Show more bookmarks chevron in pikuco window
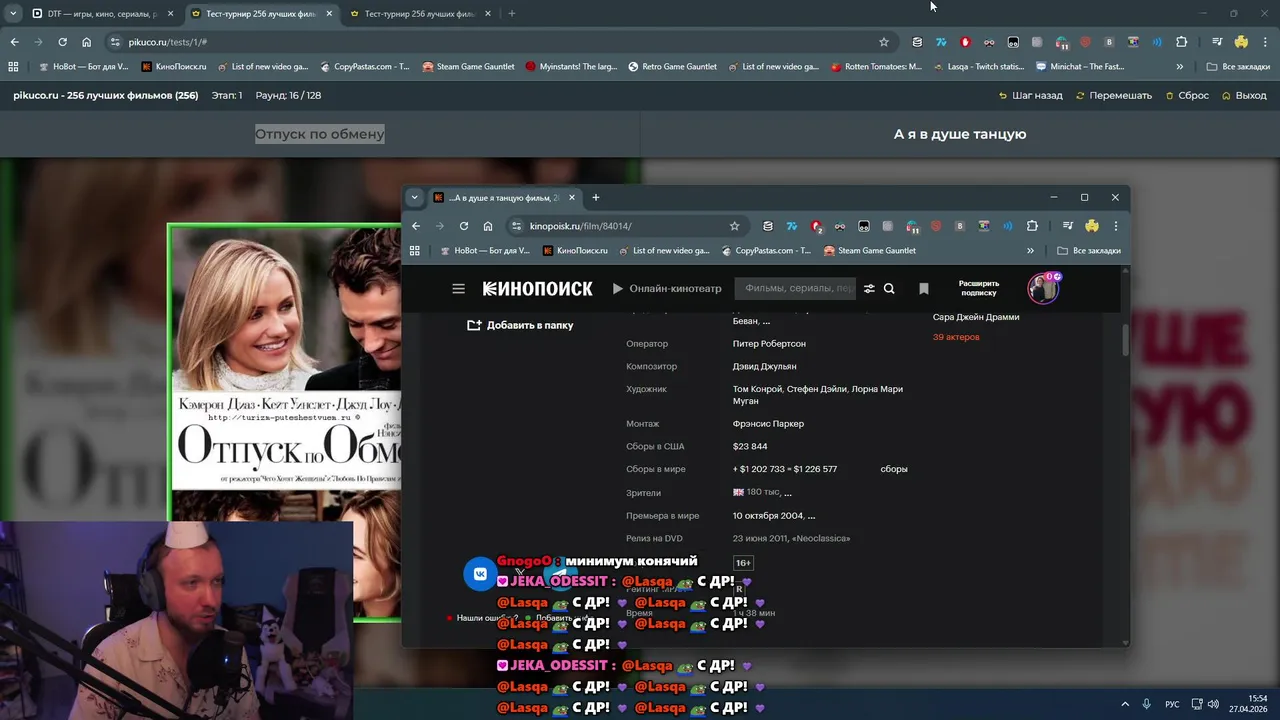This screenshot has width=1280, height=720. coord(1180,67)
